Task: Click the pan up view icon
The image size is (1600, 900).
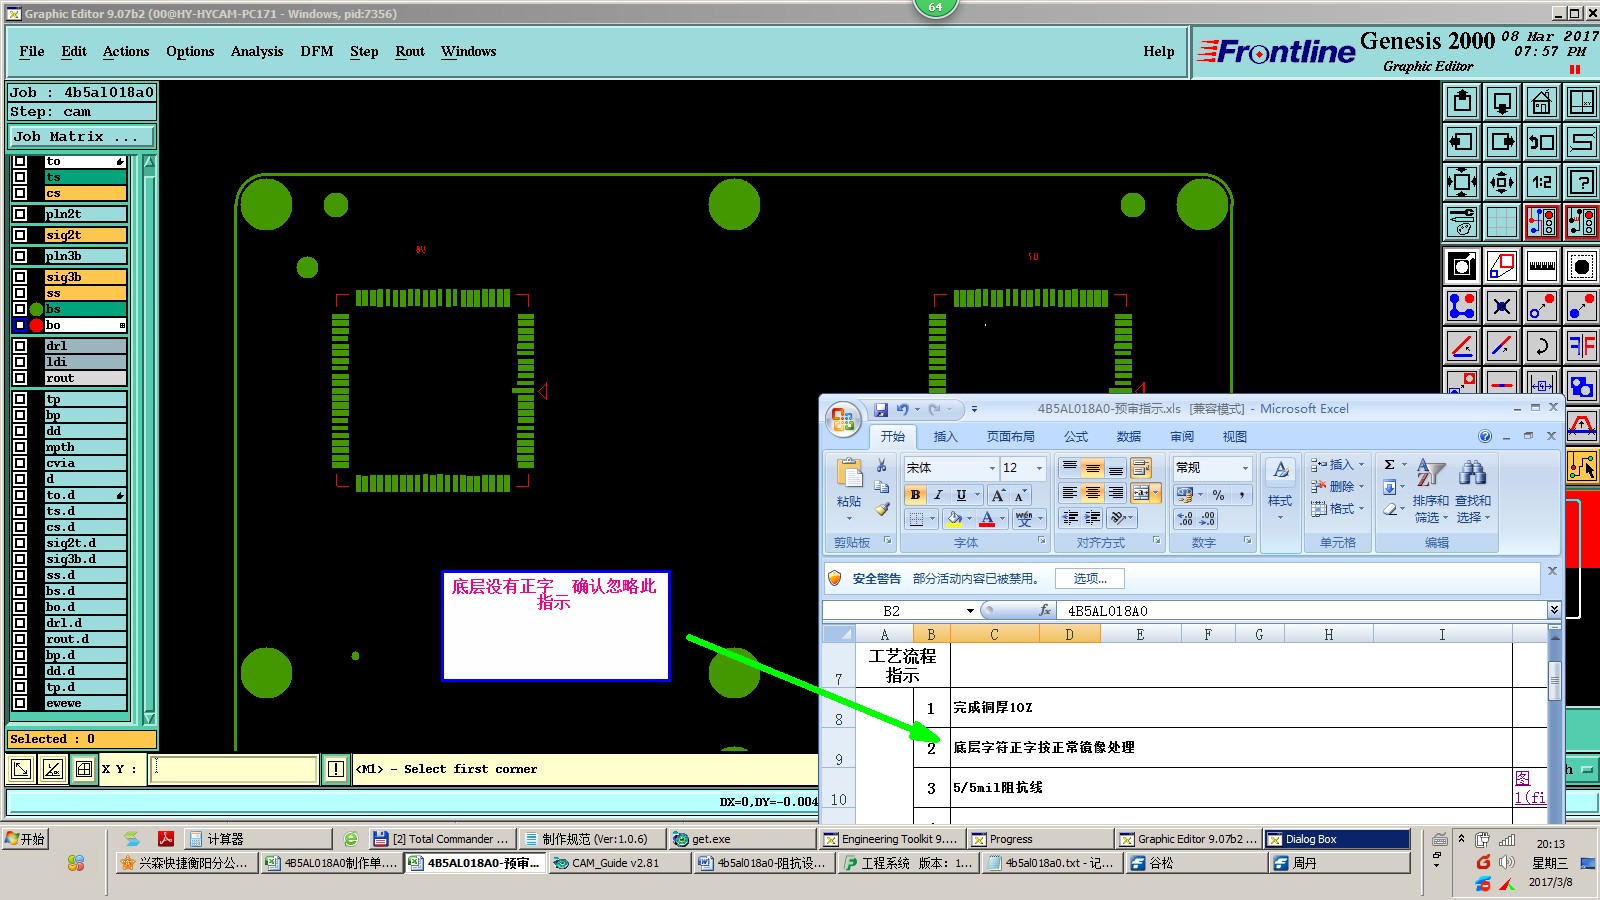Action: (1462, 102)
